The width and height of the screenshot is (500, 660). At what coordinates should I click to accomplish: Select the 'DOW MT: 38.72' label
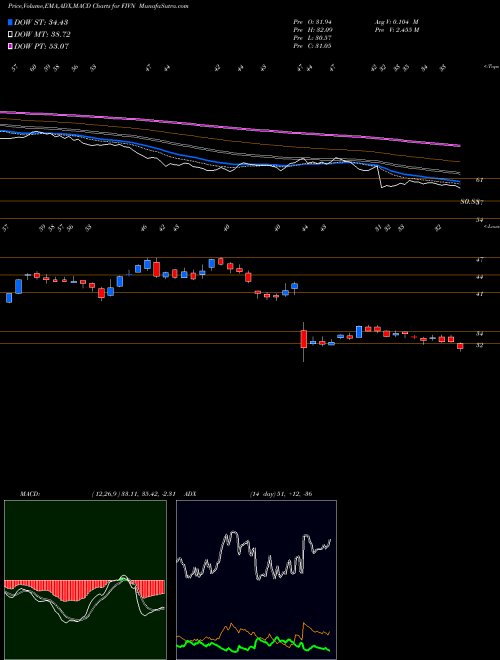click(x=42, y=34)
